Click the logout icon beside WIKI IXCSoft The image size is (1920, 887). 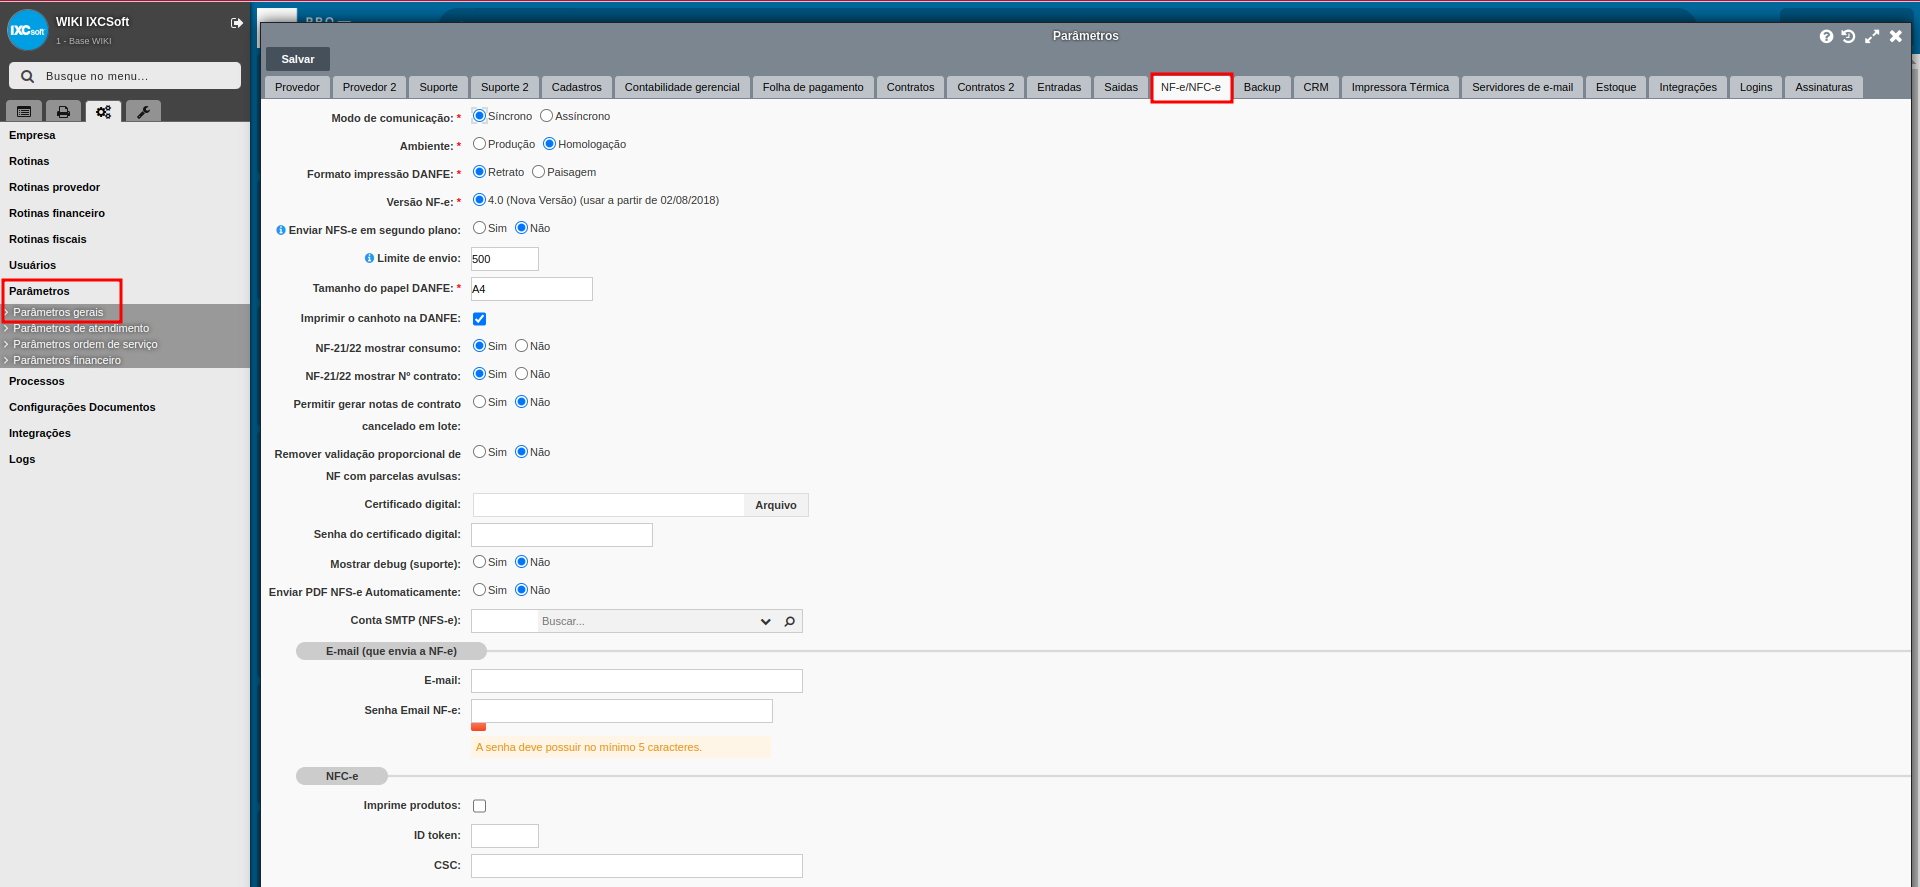click(237, 23)
